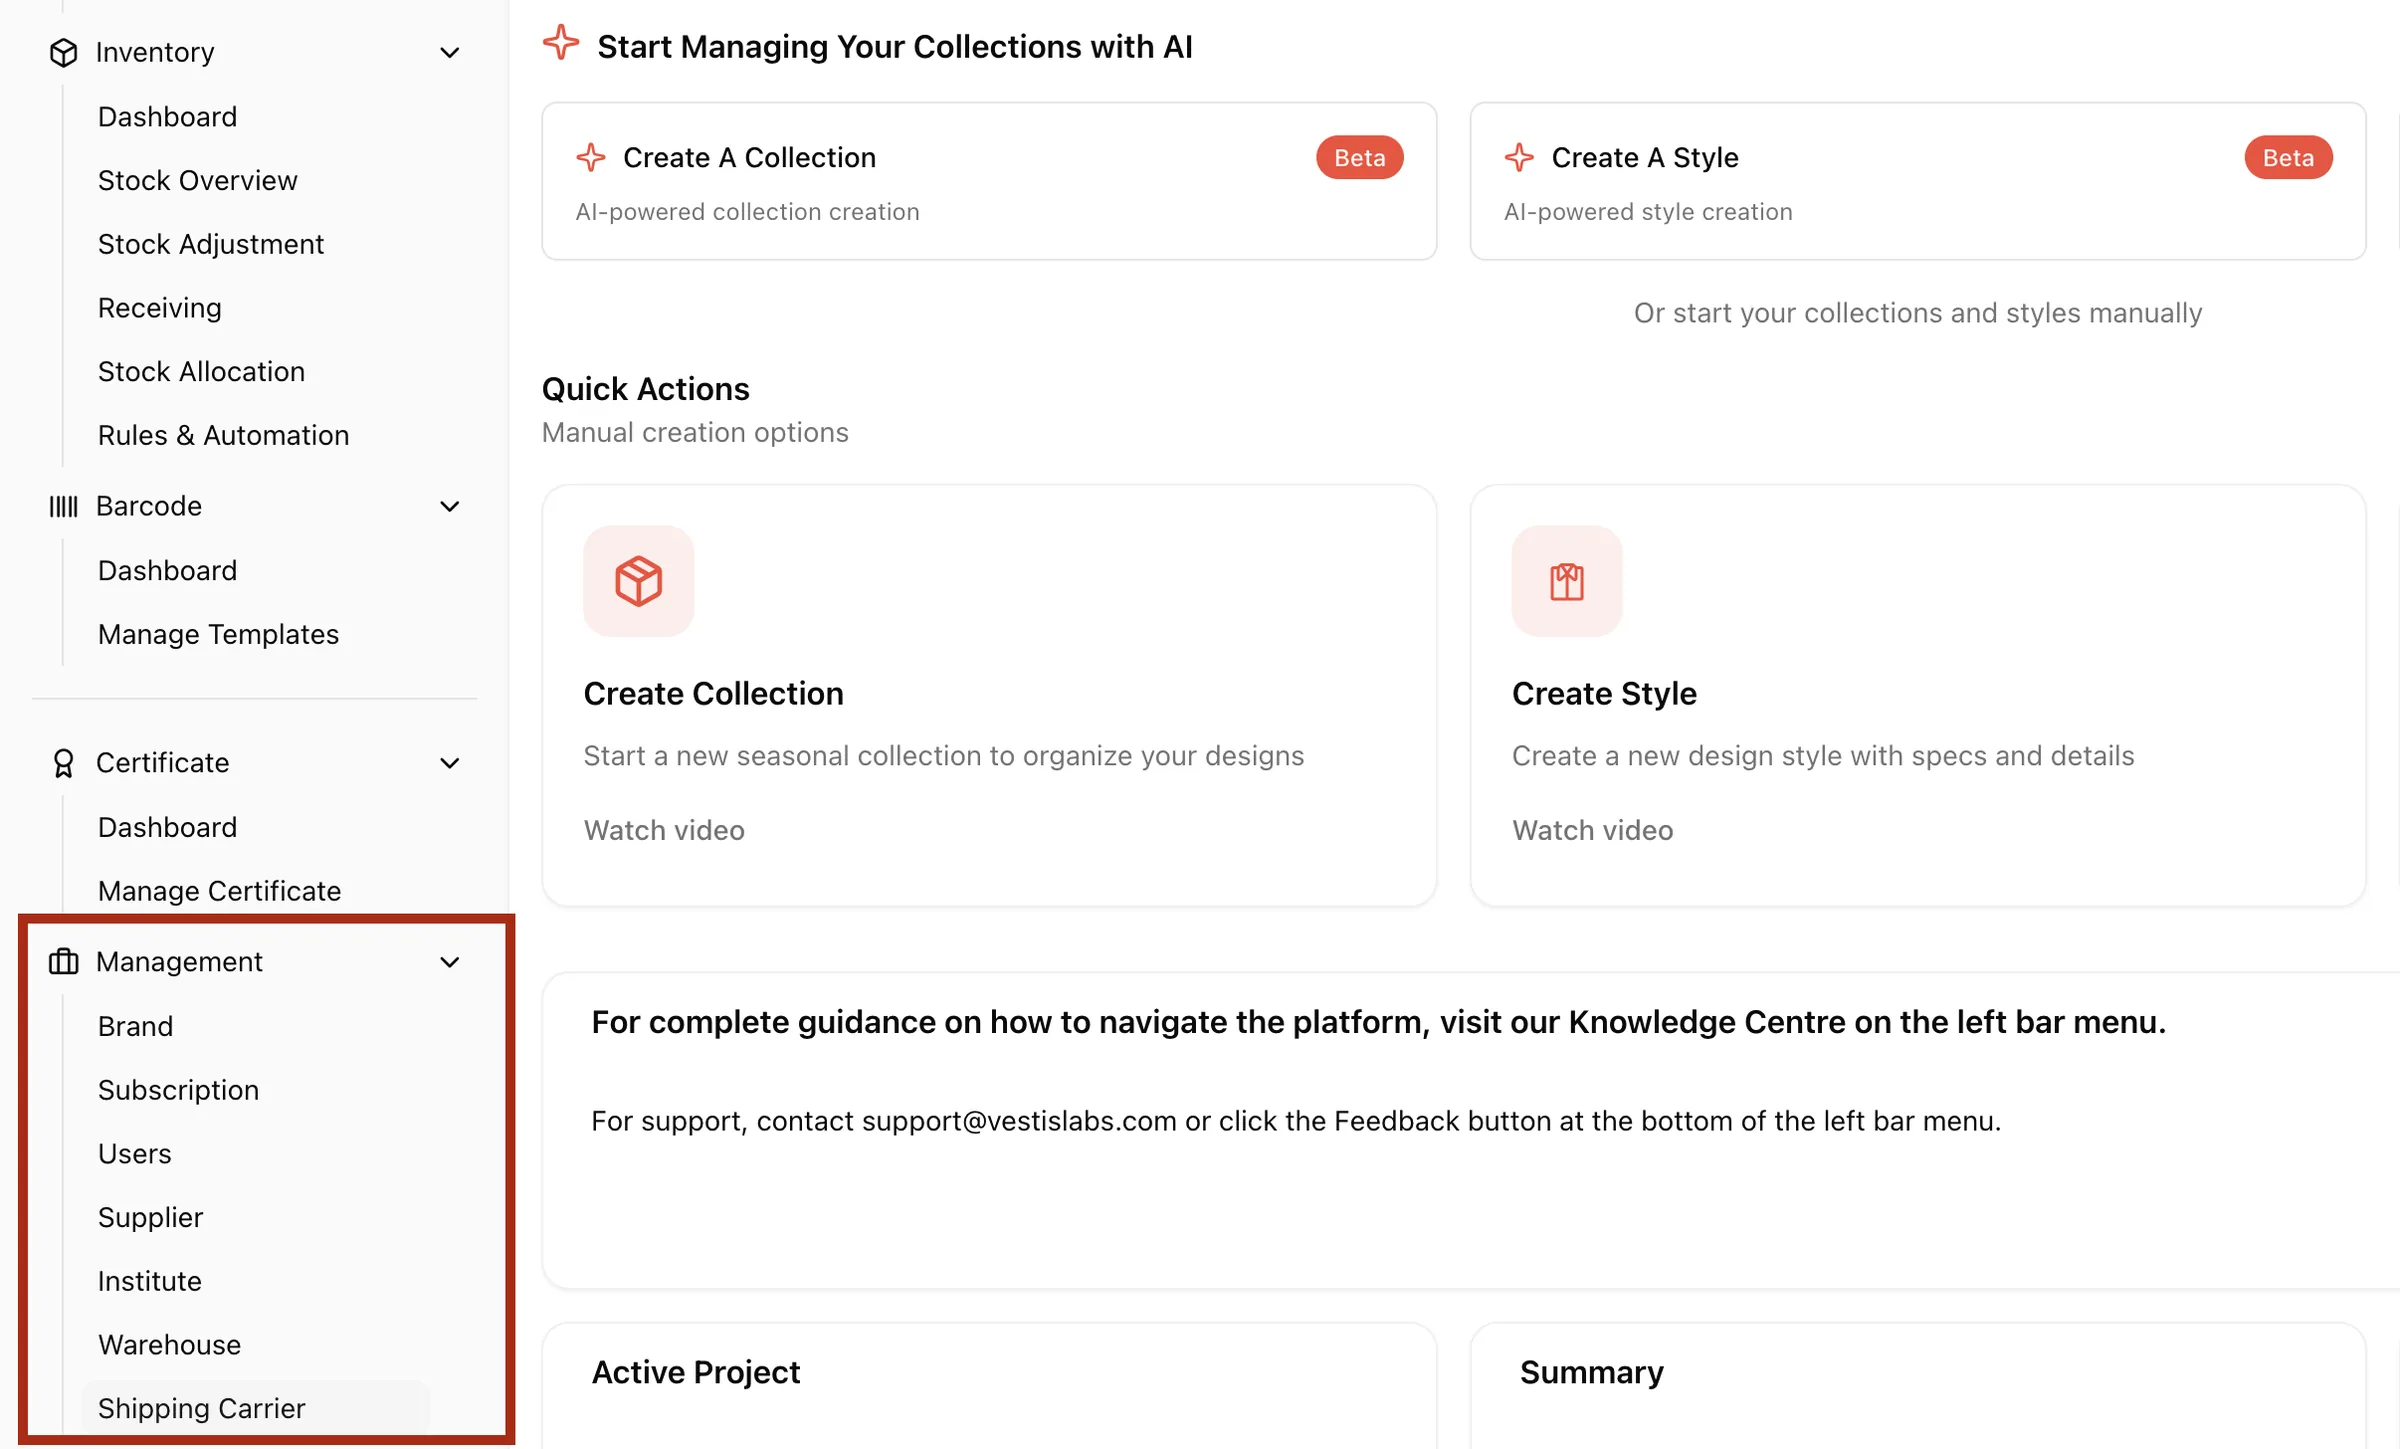Collapse the Barcode section chevron
2400x1449 pixels.
click(x=450, y=506)
